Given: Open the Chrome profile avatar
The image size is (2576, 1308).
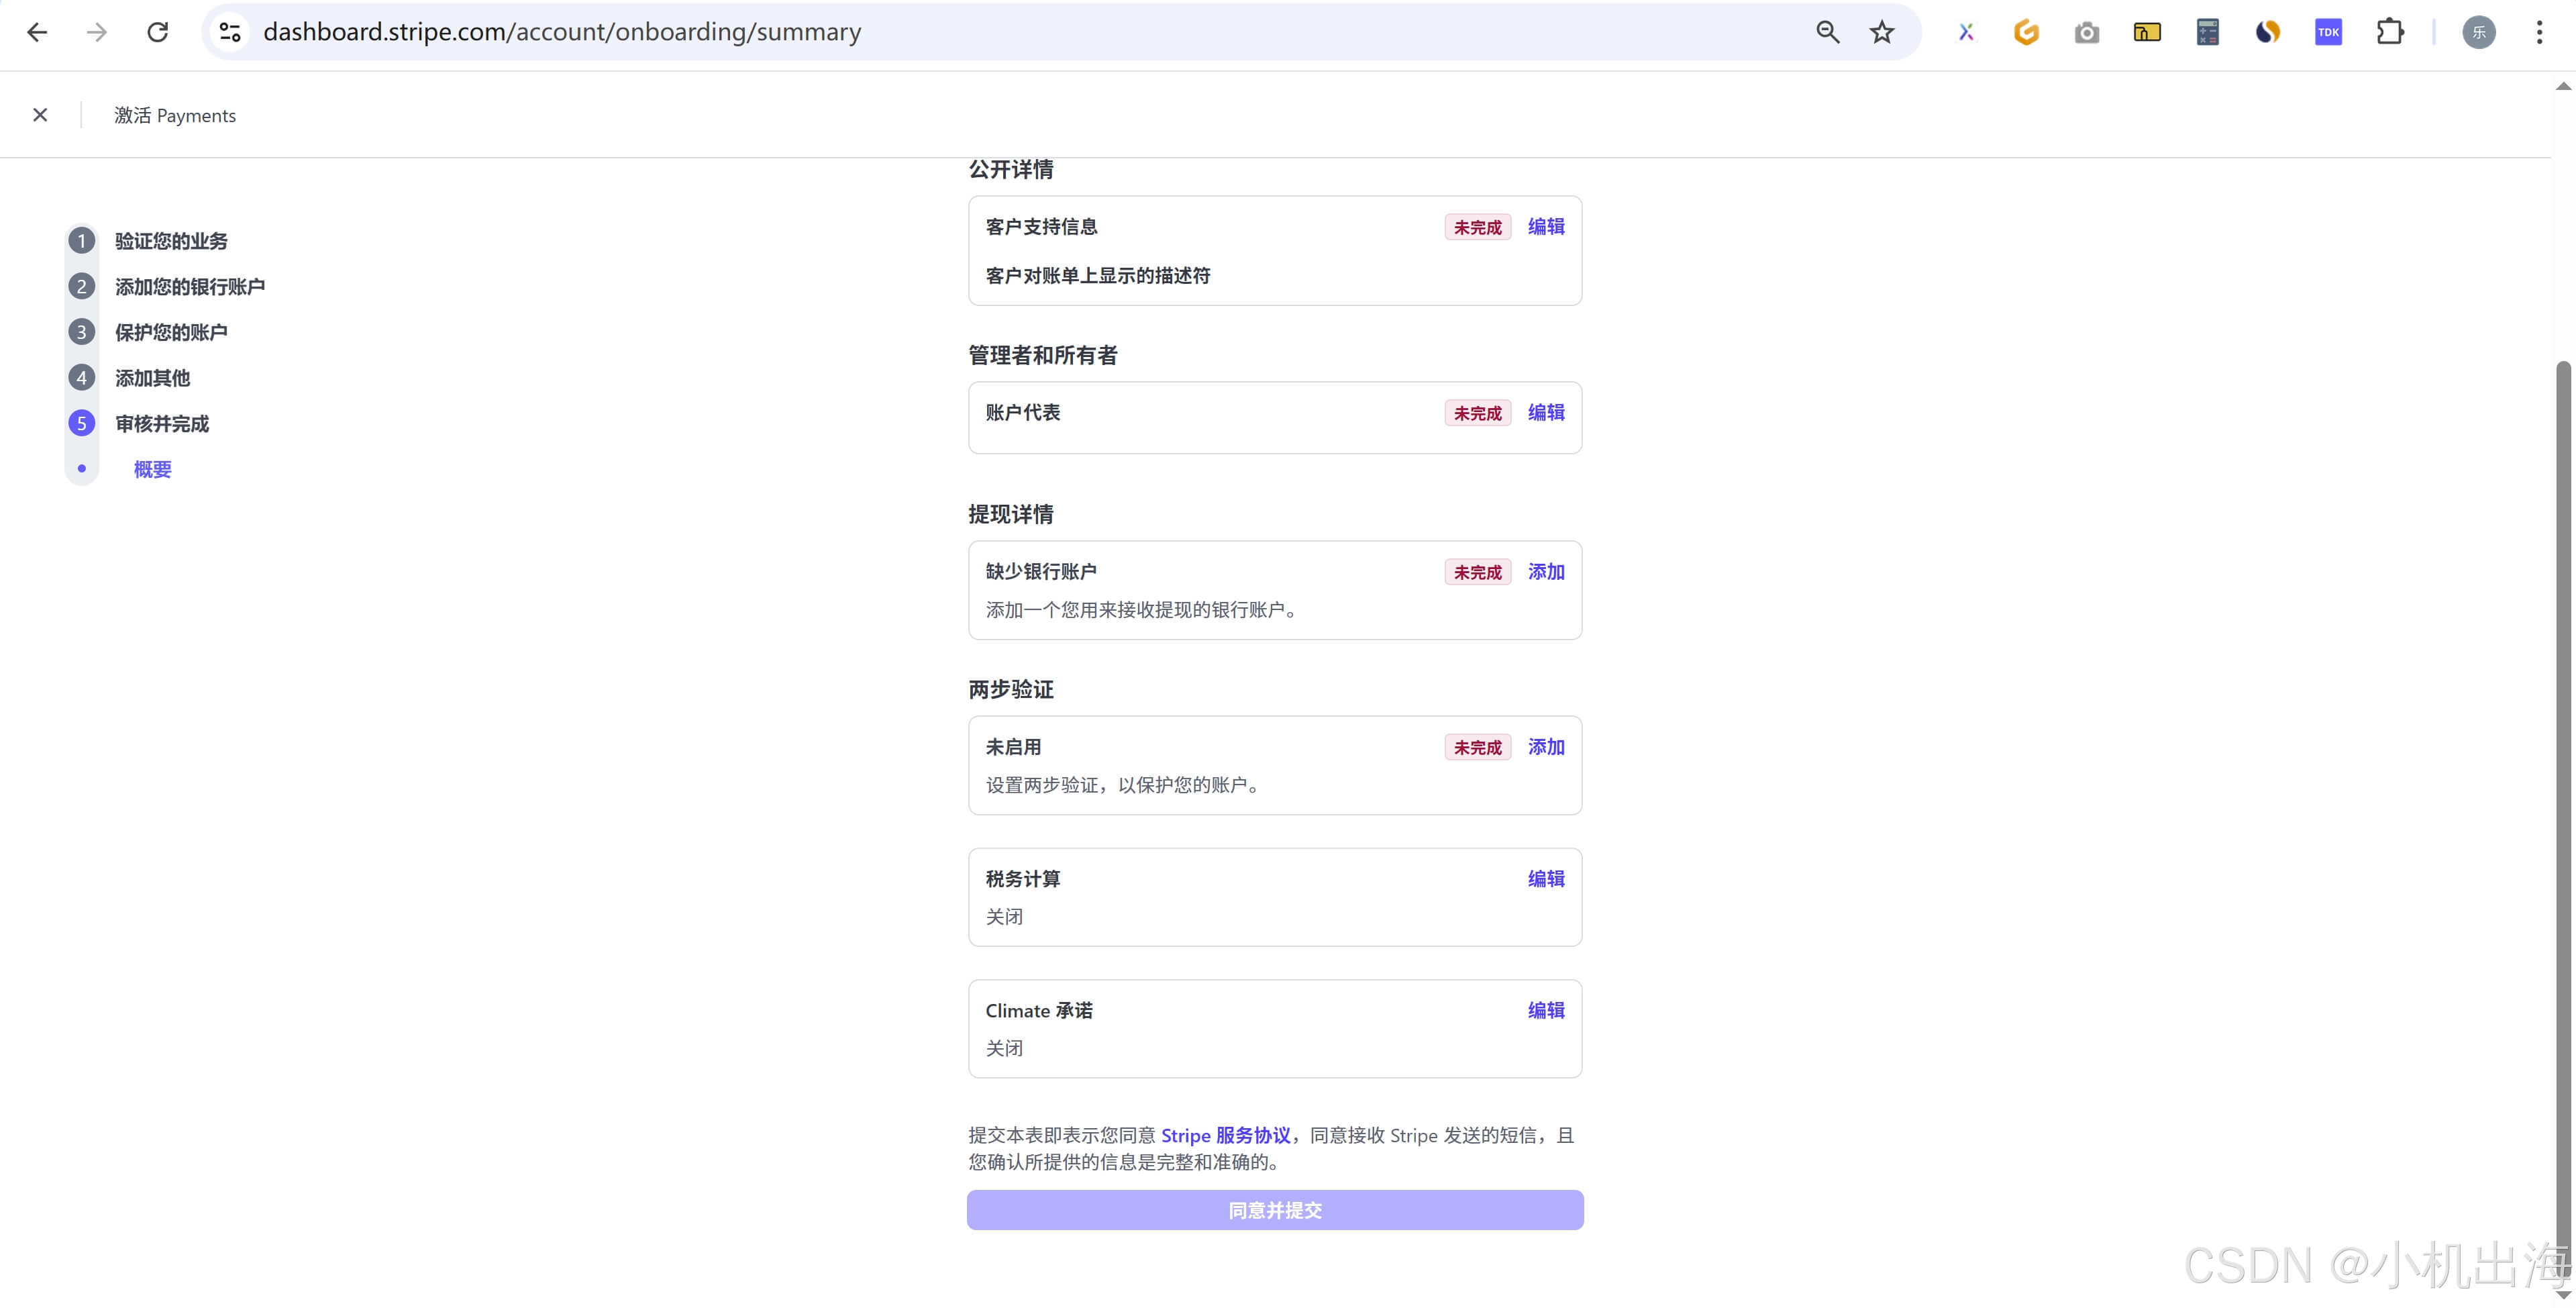Looking at the screenshot, I should click(x=2478, y=32).
